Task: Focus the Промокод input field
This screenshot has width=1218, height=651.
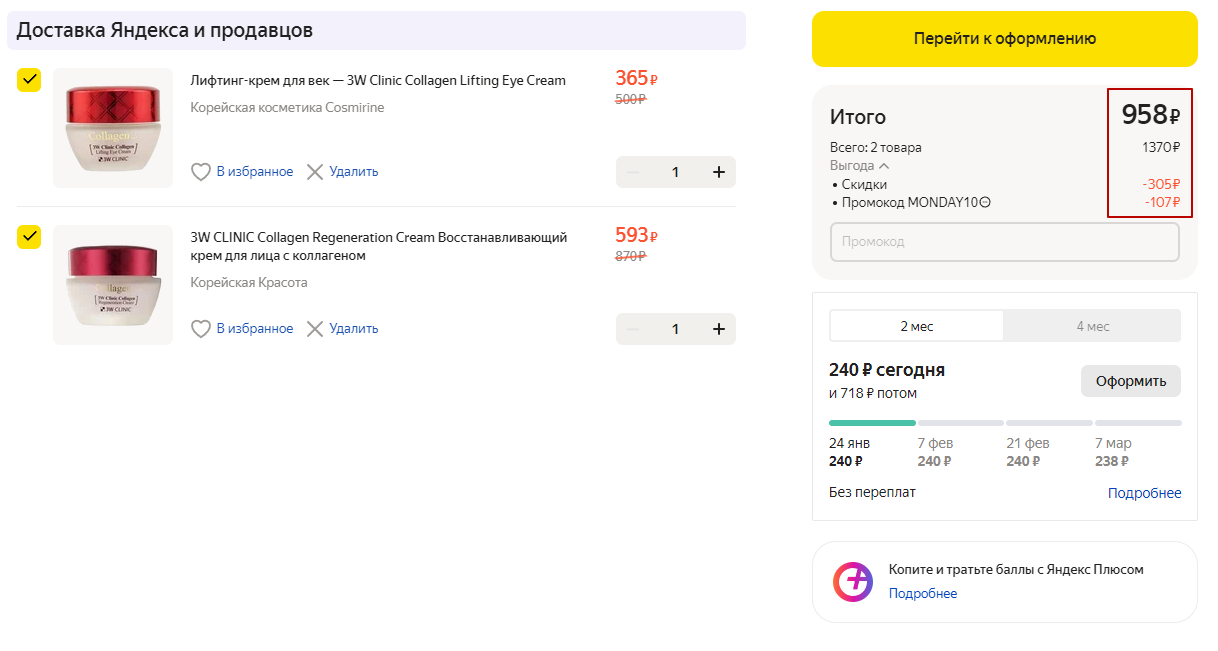Action: [x=1004, y=242]
